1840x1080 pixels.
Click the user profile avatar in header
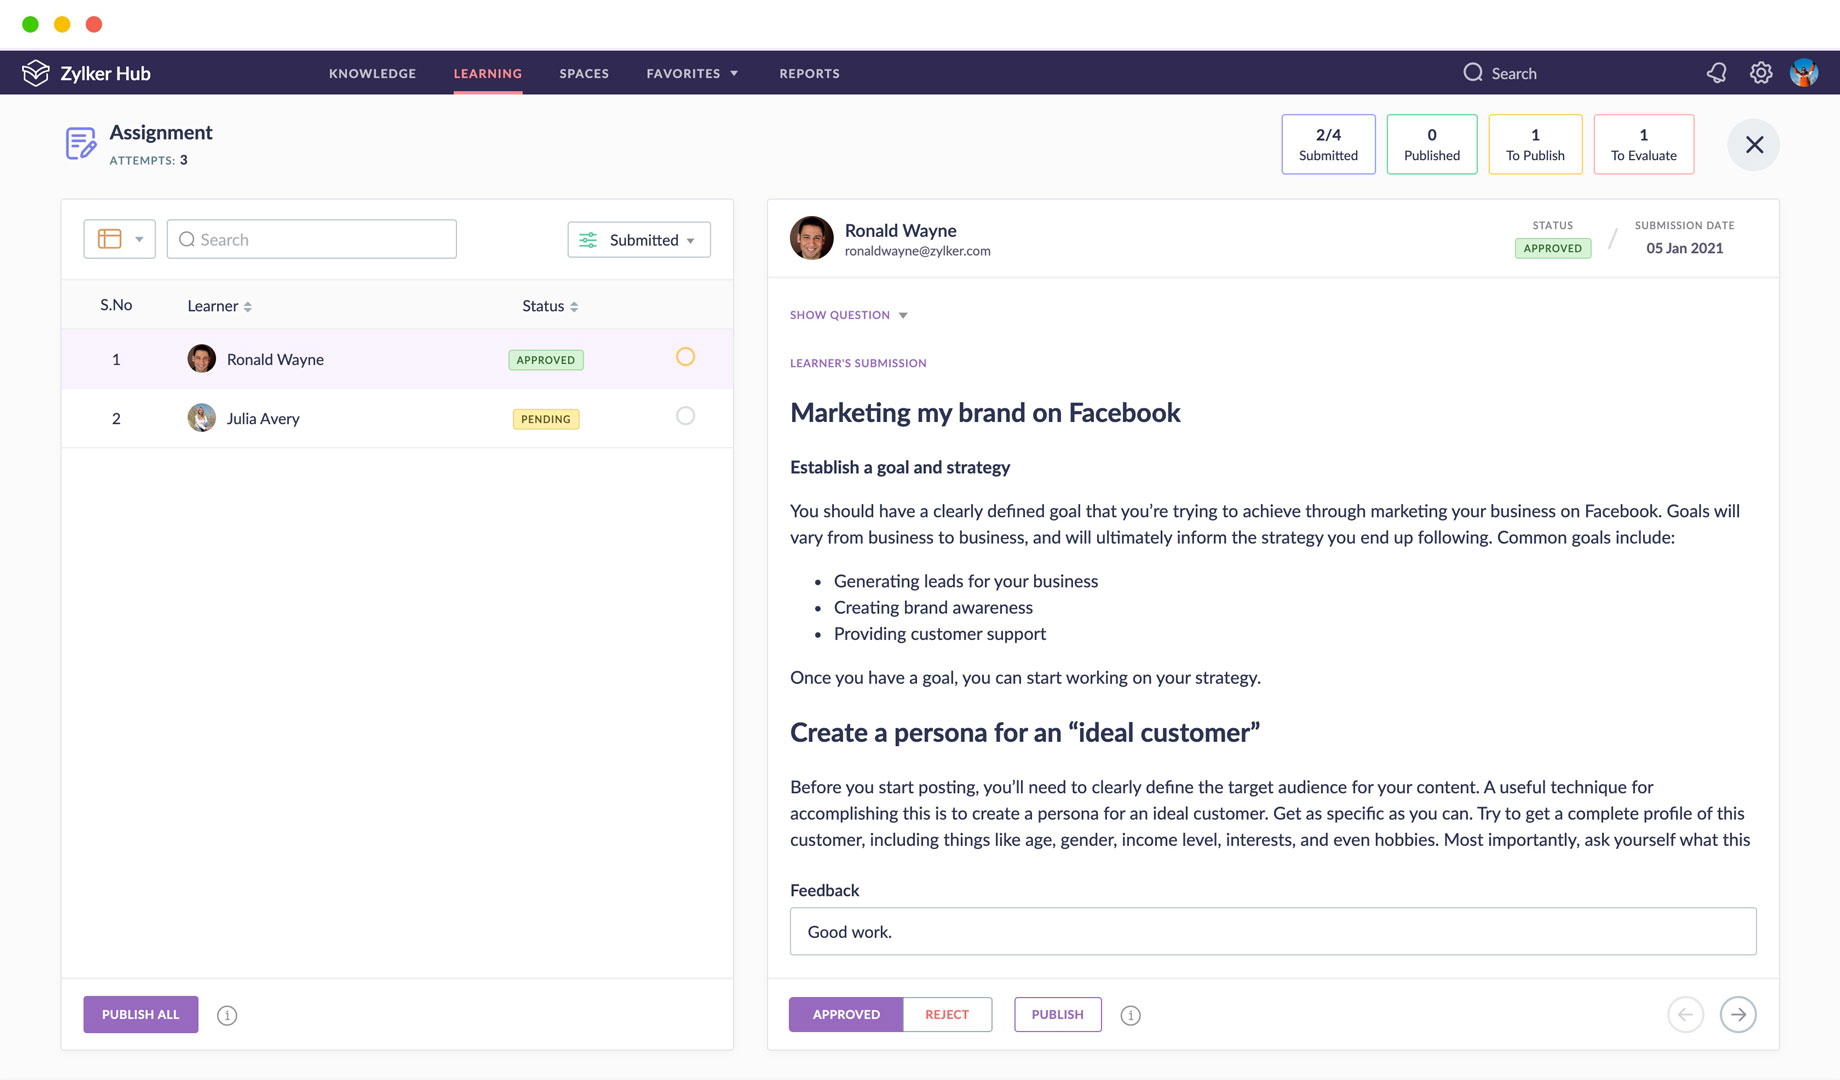(1804, 73)
